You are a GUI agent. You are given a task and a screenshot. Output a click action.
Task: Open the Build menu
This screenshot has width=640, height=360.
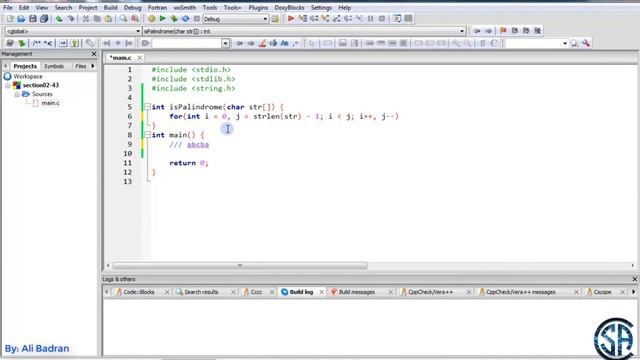110,7
